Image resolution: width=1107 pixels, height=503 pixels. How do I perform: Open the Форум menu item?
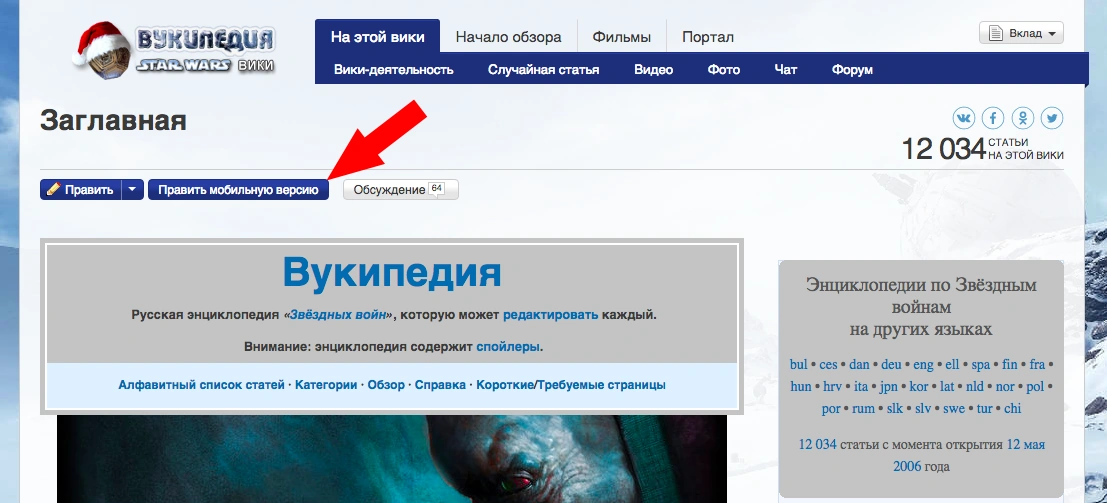point(852,69)
